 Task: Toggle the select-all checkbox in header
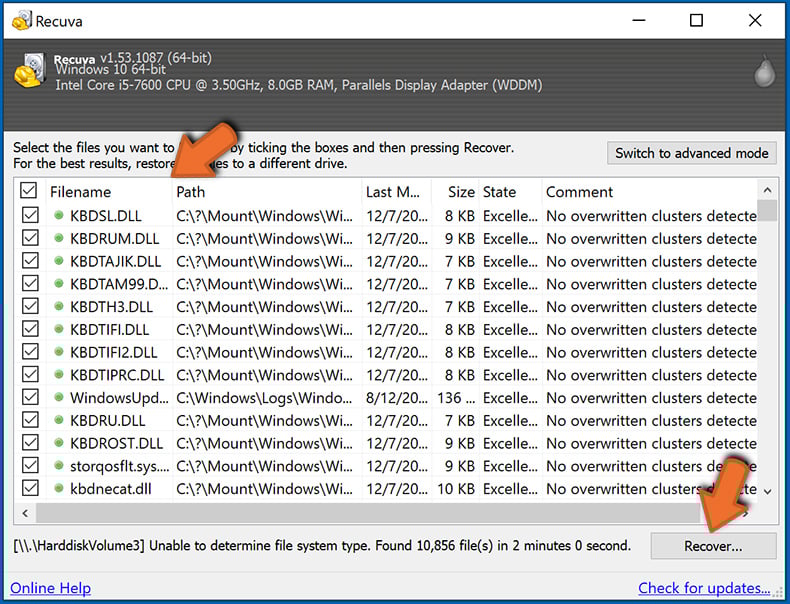coord(29,191)
